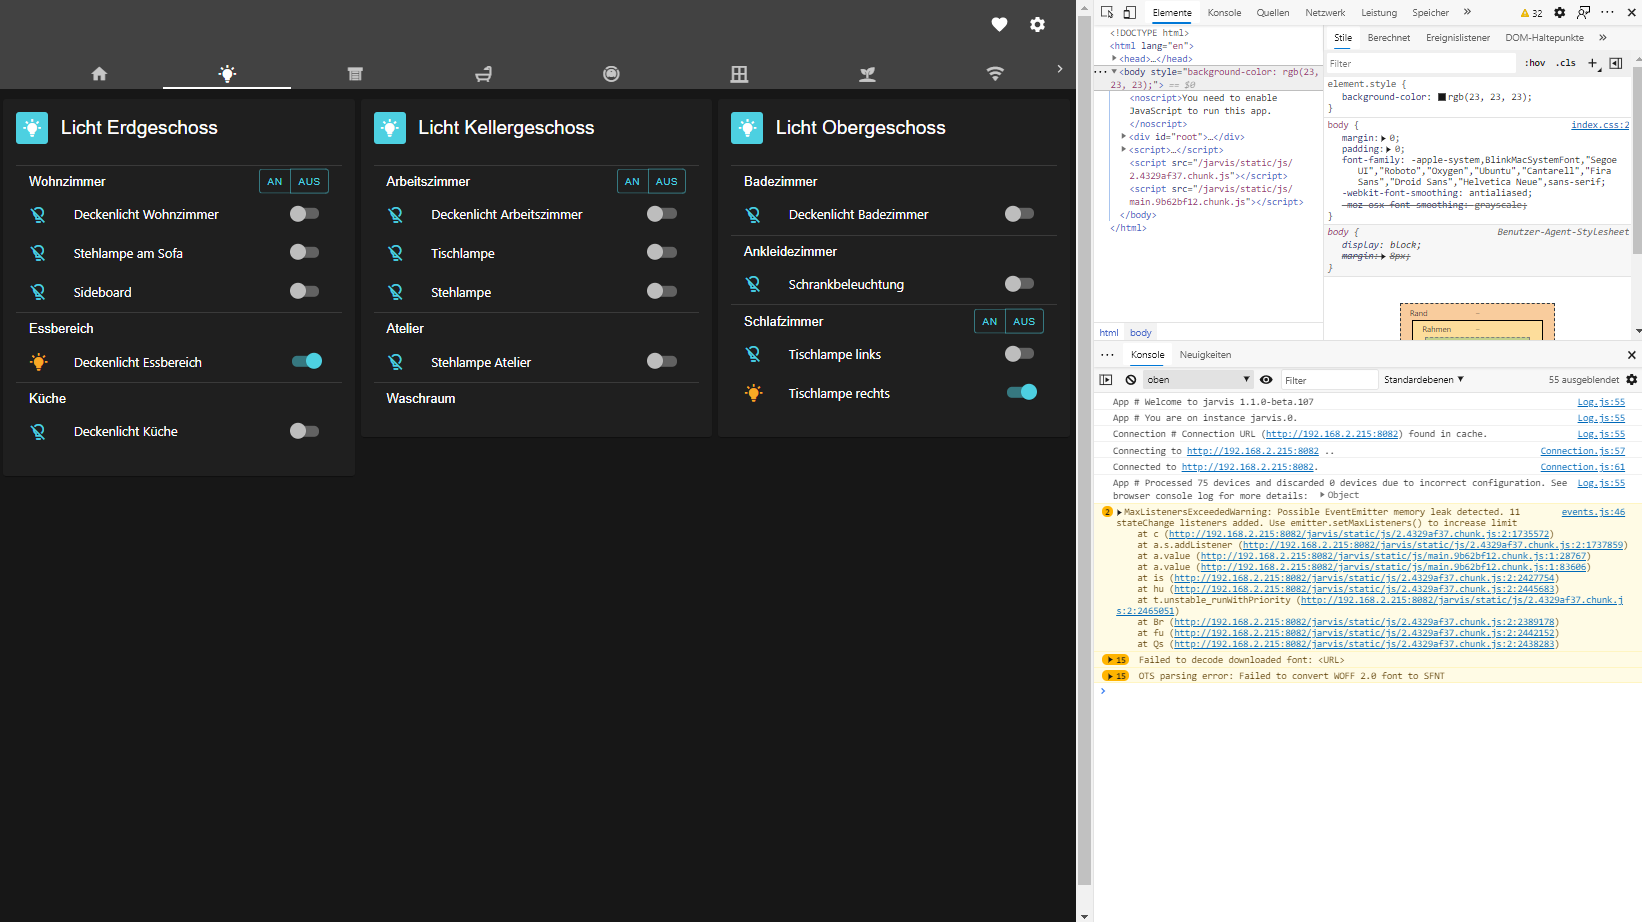Image resolution: width=1642 pixels, height=922 pixels.
Task: Click Licht Obergeschoss lightbulb header icon
Action: click(x=747, y=128)
